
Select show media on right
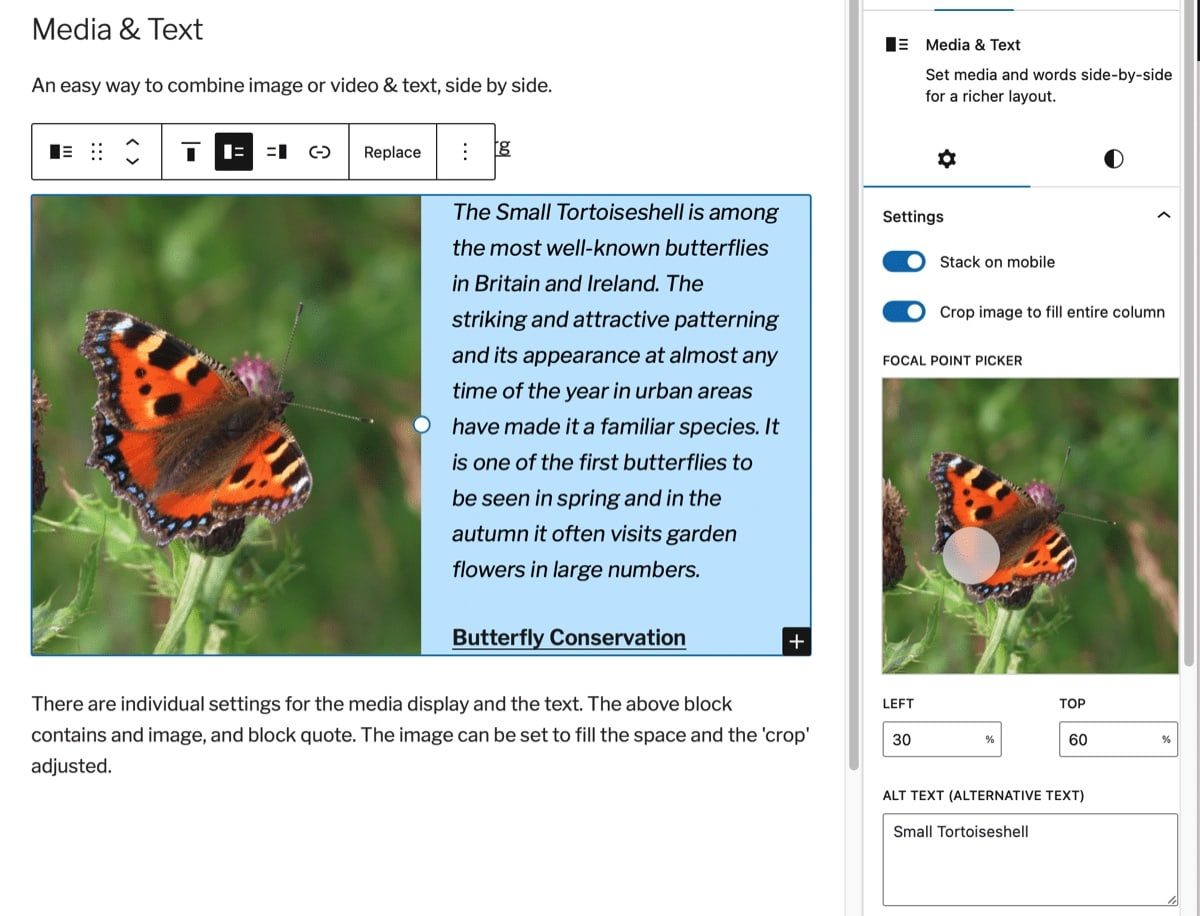(277, 152)
